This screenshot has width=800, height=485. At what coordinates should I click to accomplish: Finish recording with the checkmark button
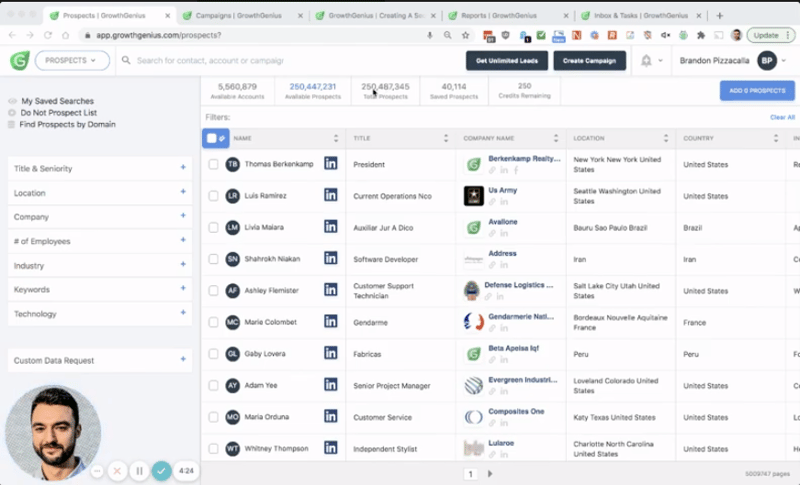(161, 471)
